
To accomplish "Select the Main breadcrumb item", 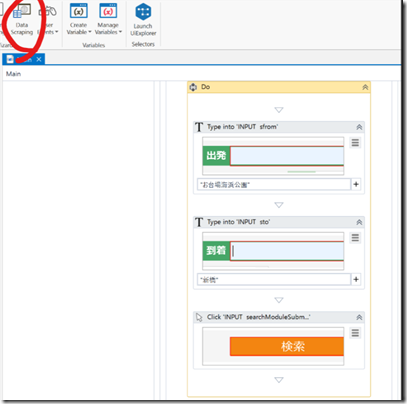I will pos(13,74).
